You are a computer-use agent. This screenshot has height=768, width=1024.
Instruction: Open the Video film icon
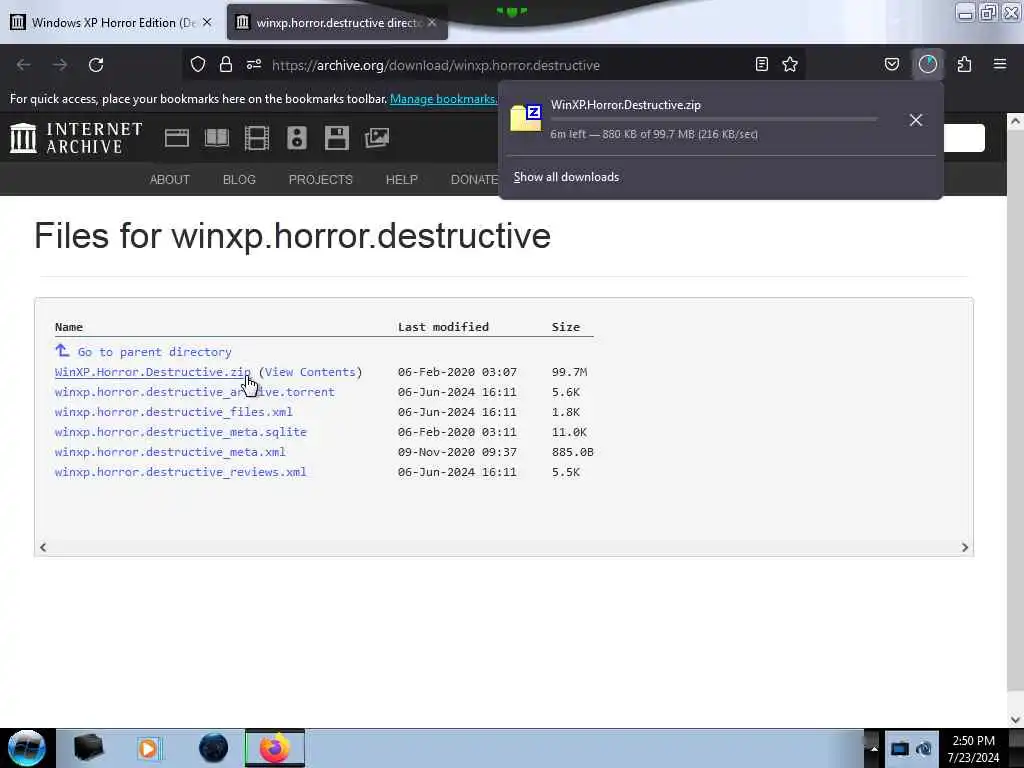click(x=257, y=138)
